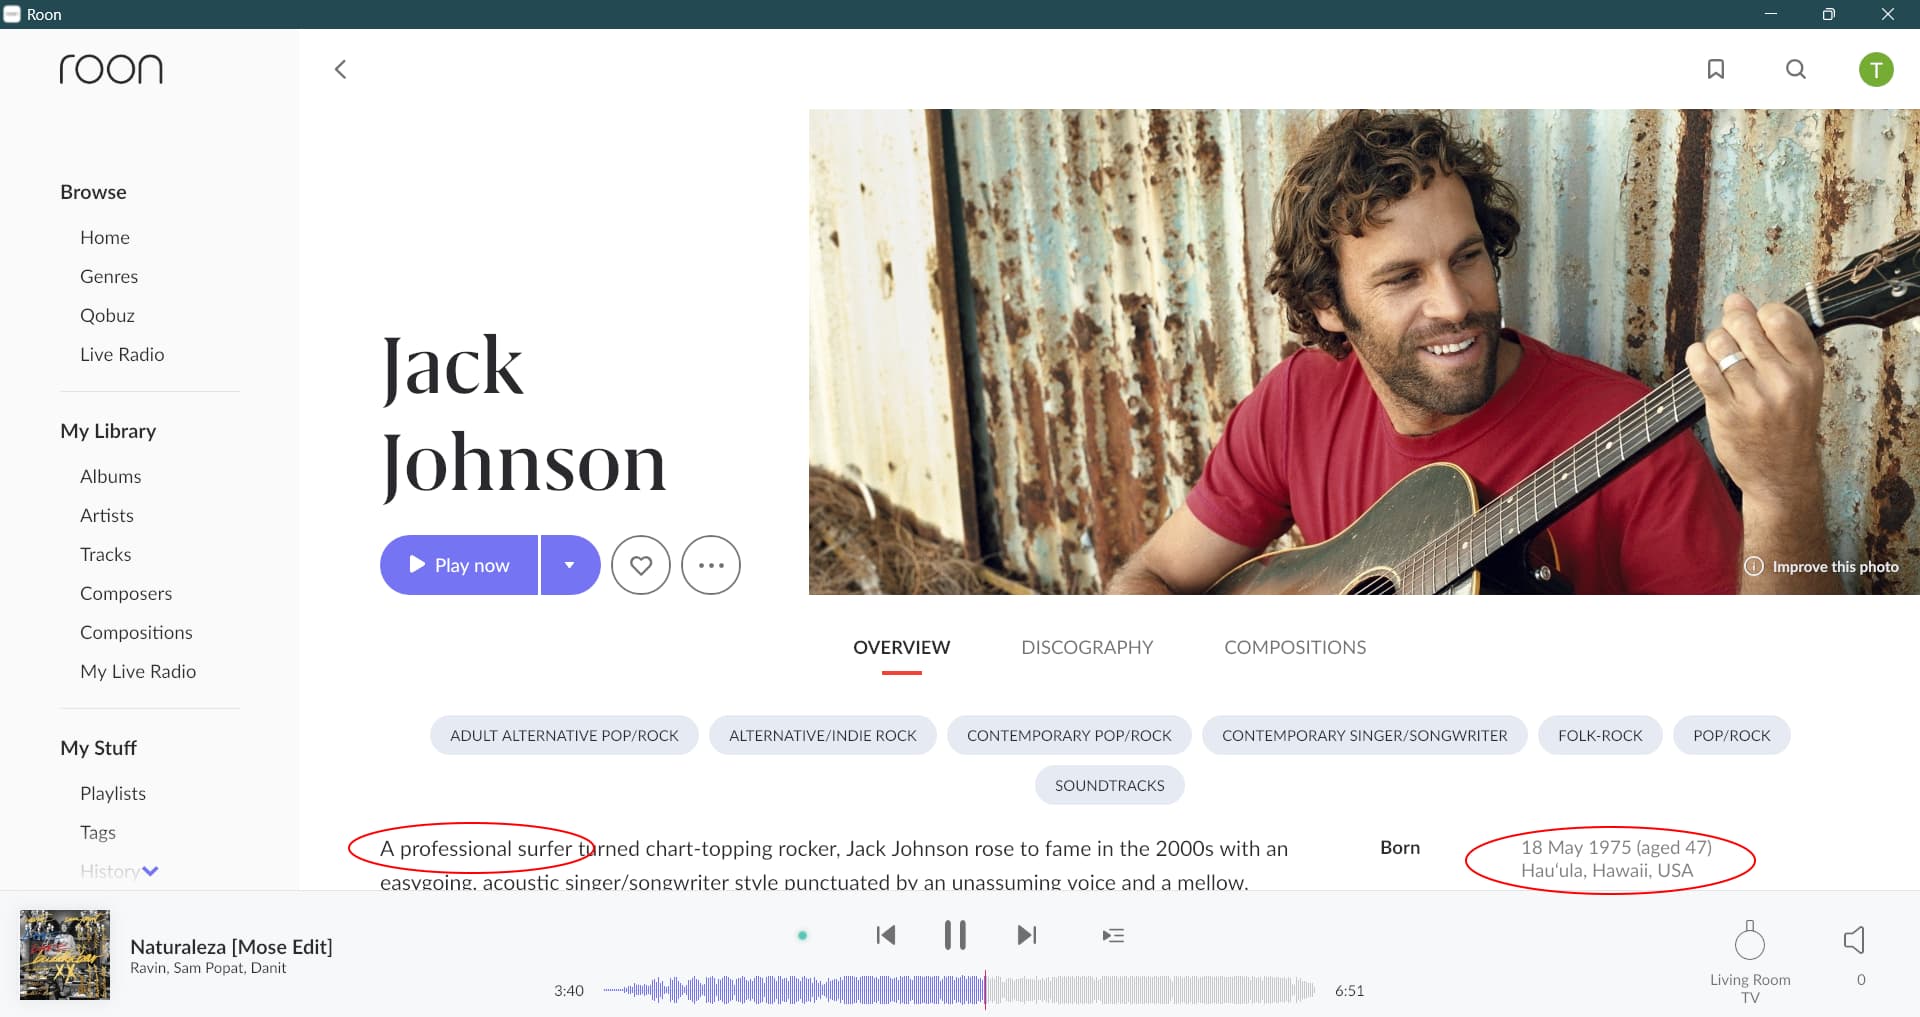Click the Ravin artist link
The width and height of the screenshot is (1920, 1017).
point(147,968)
